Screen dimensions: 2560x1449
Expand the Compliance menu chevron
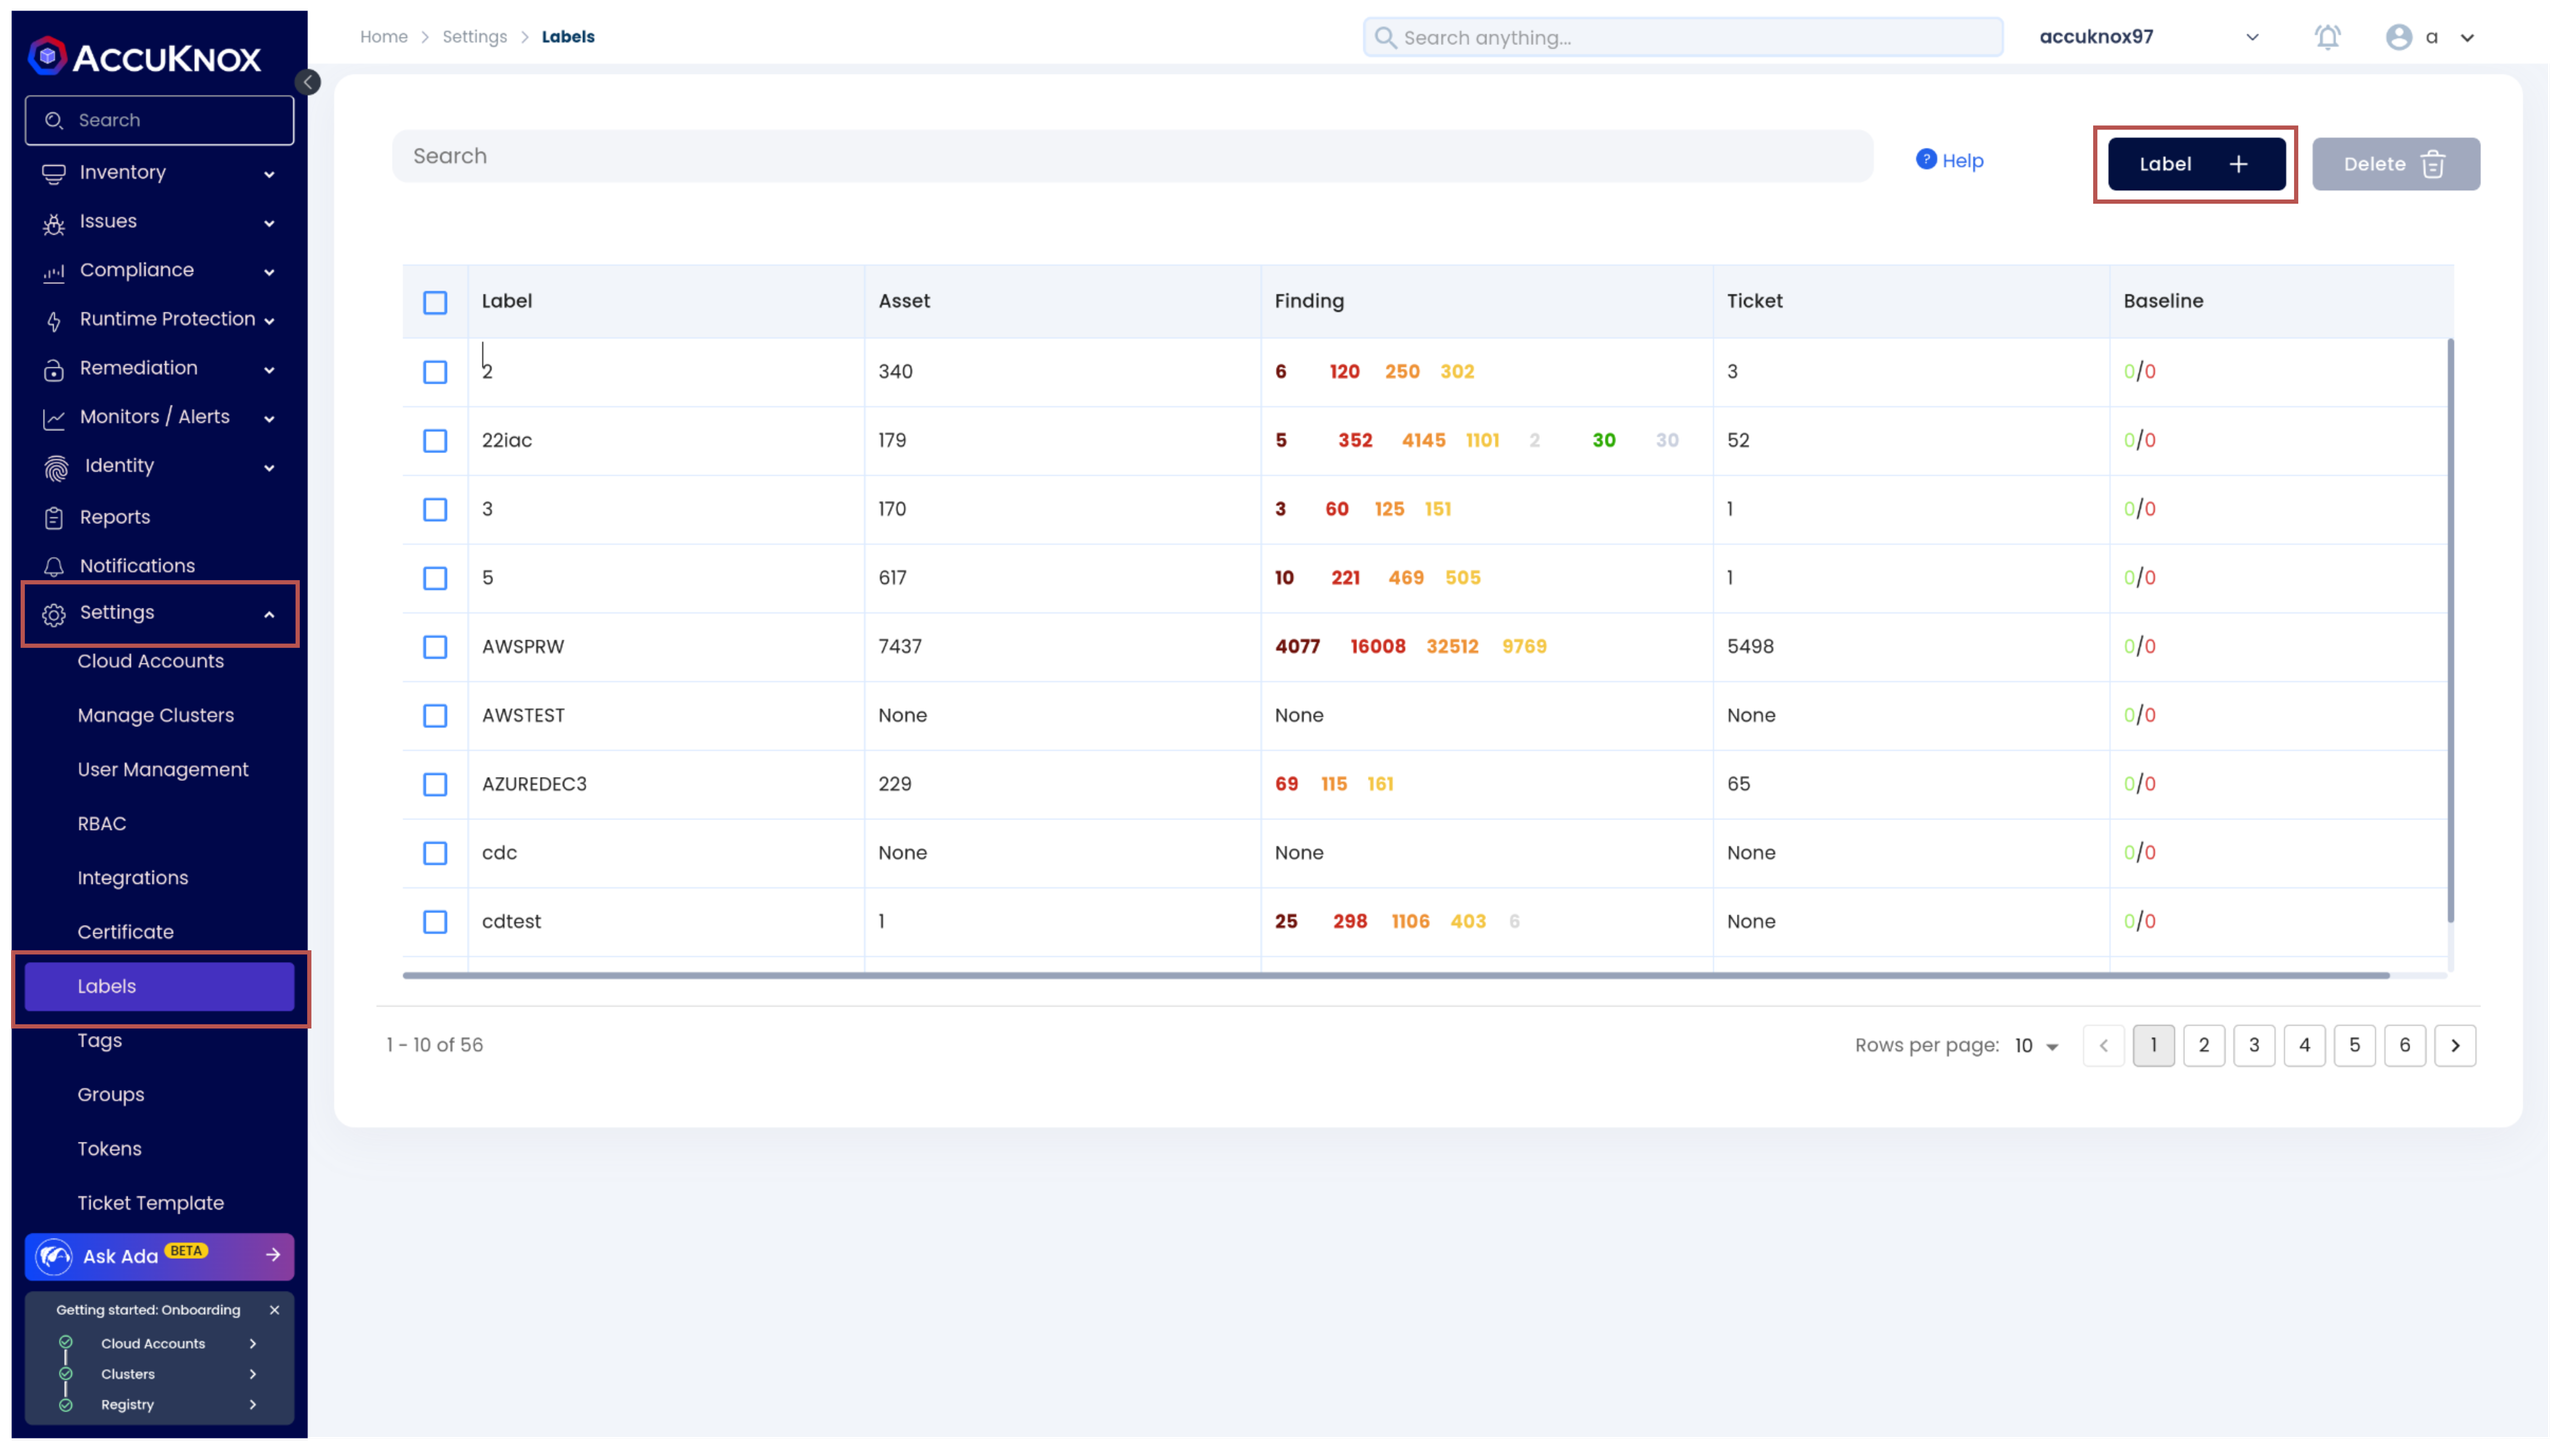(269, 273)
